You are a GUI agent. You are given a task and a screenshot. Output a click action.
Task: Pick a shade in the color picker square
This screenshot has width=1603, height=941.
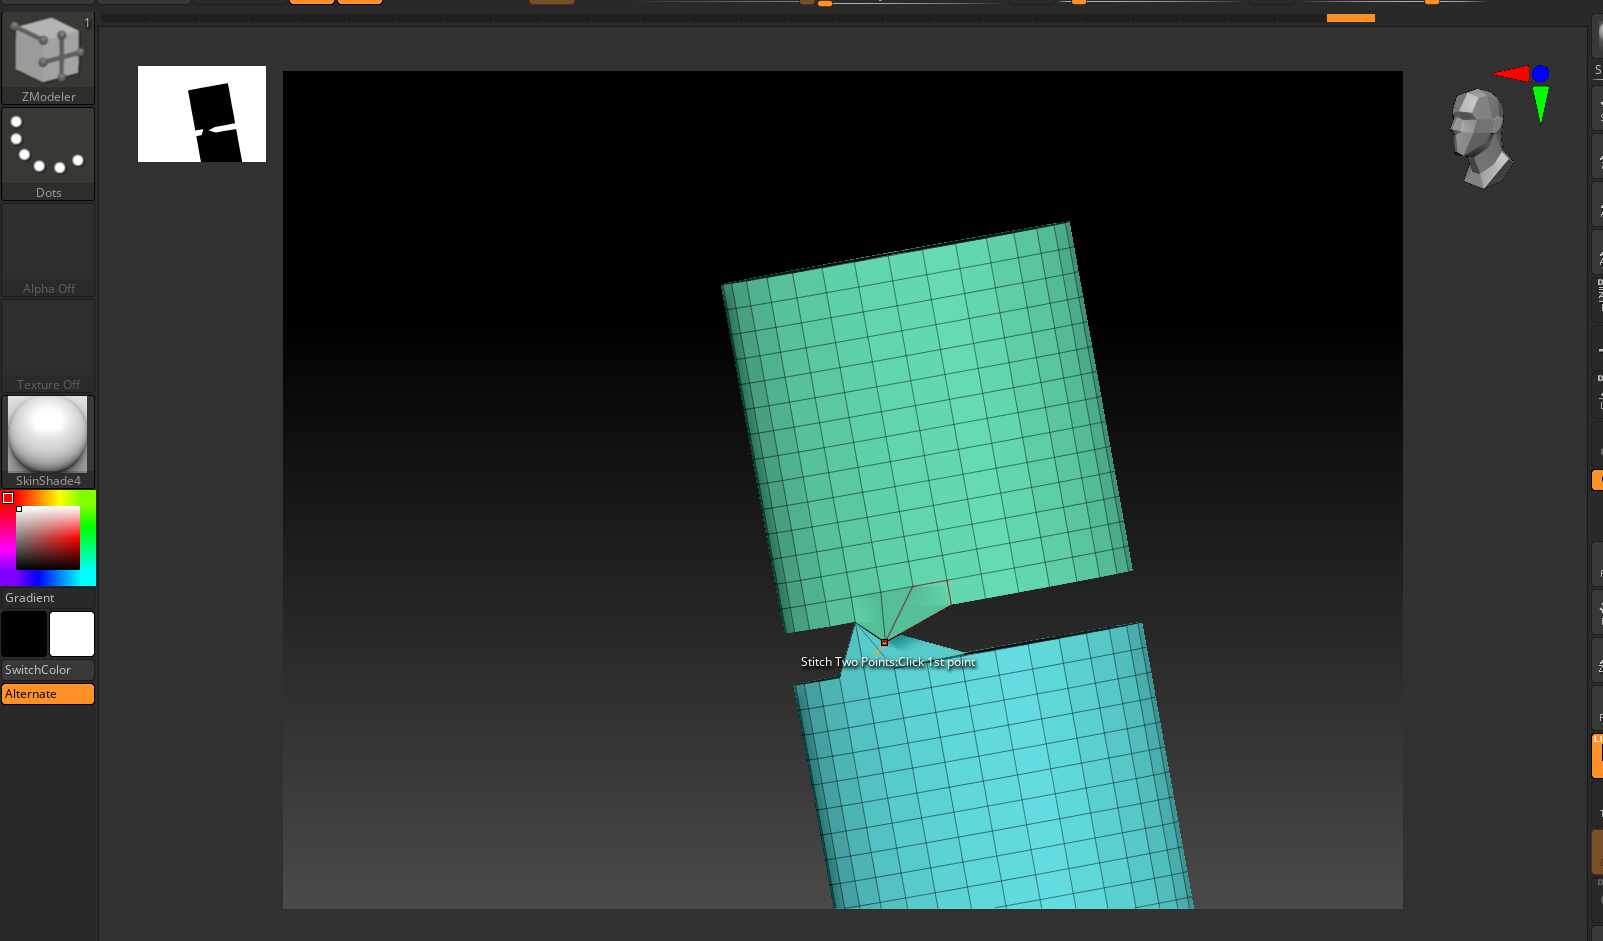click(48, 538)
